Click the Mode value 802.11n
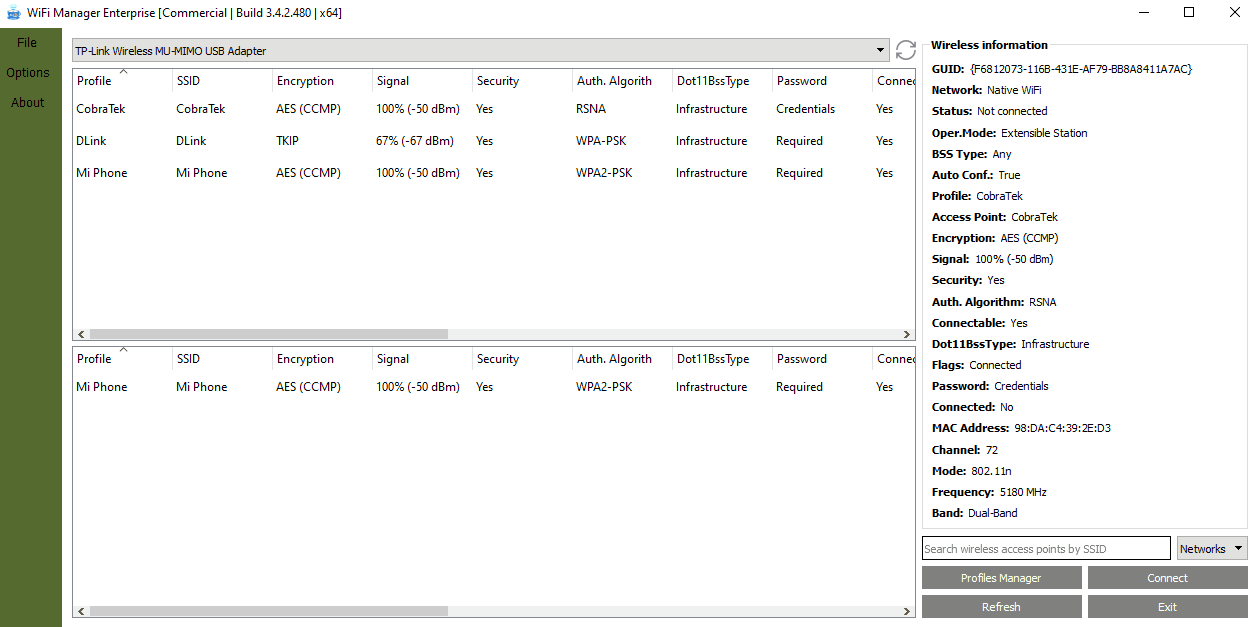 point(992,471)
